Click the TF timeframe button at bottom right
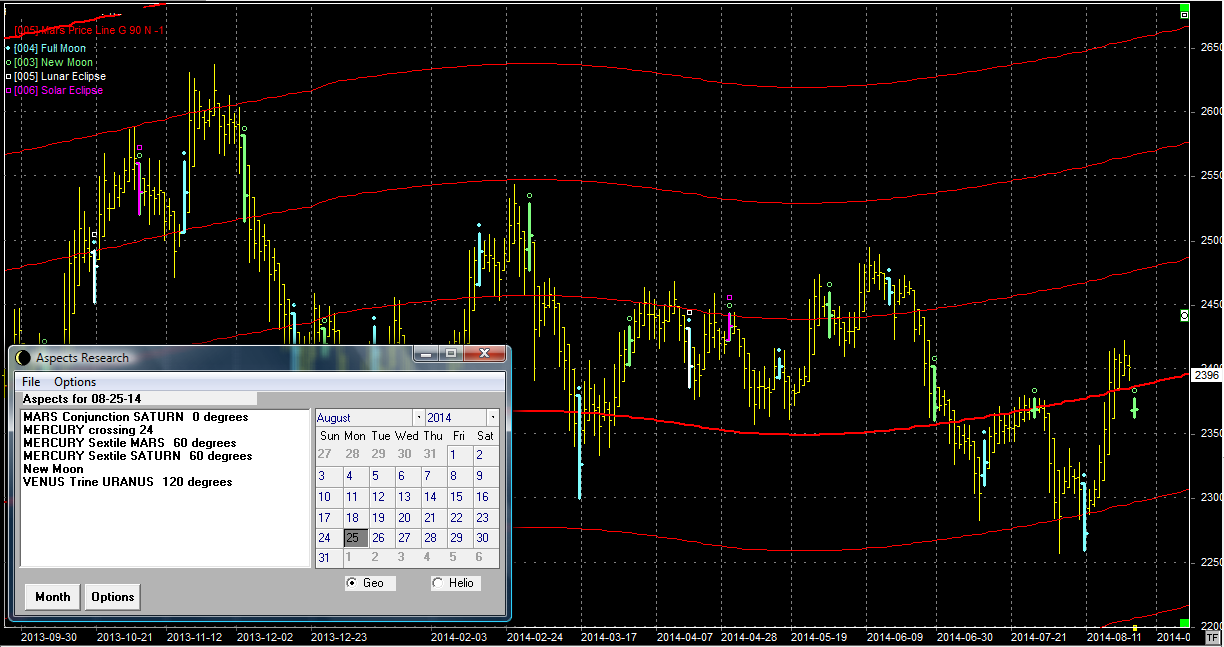The height and width of the screenshot is (647, 1224). 1212,636
